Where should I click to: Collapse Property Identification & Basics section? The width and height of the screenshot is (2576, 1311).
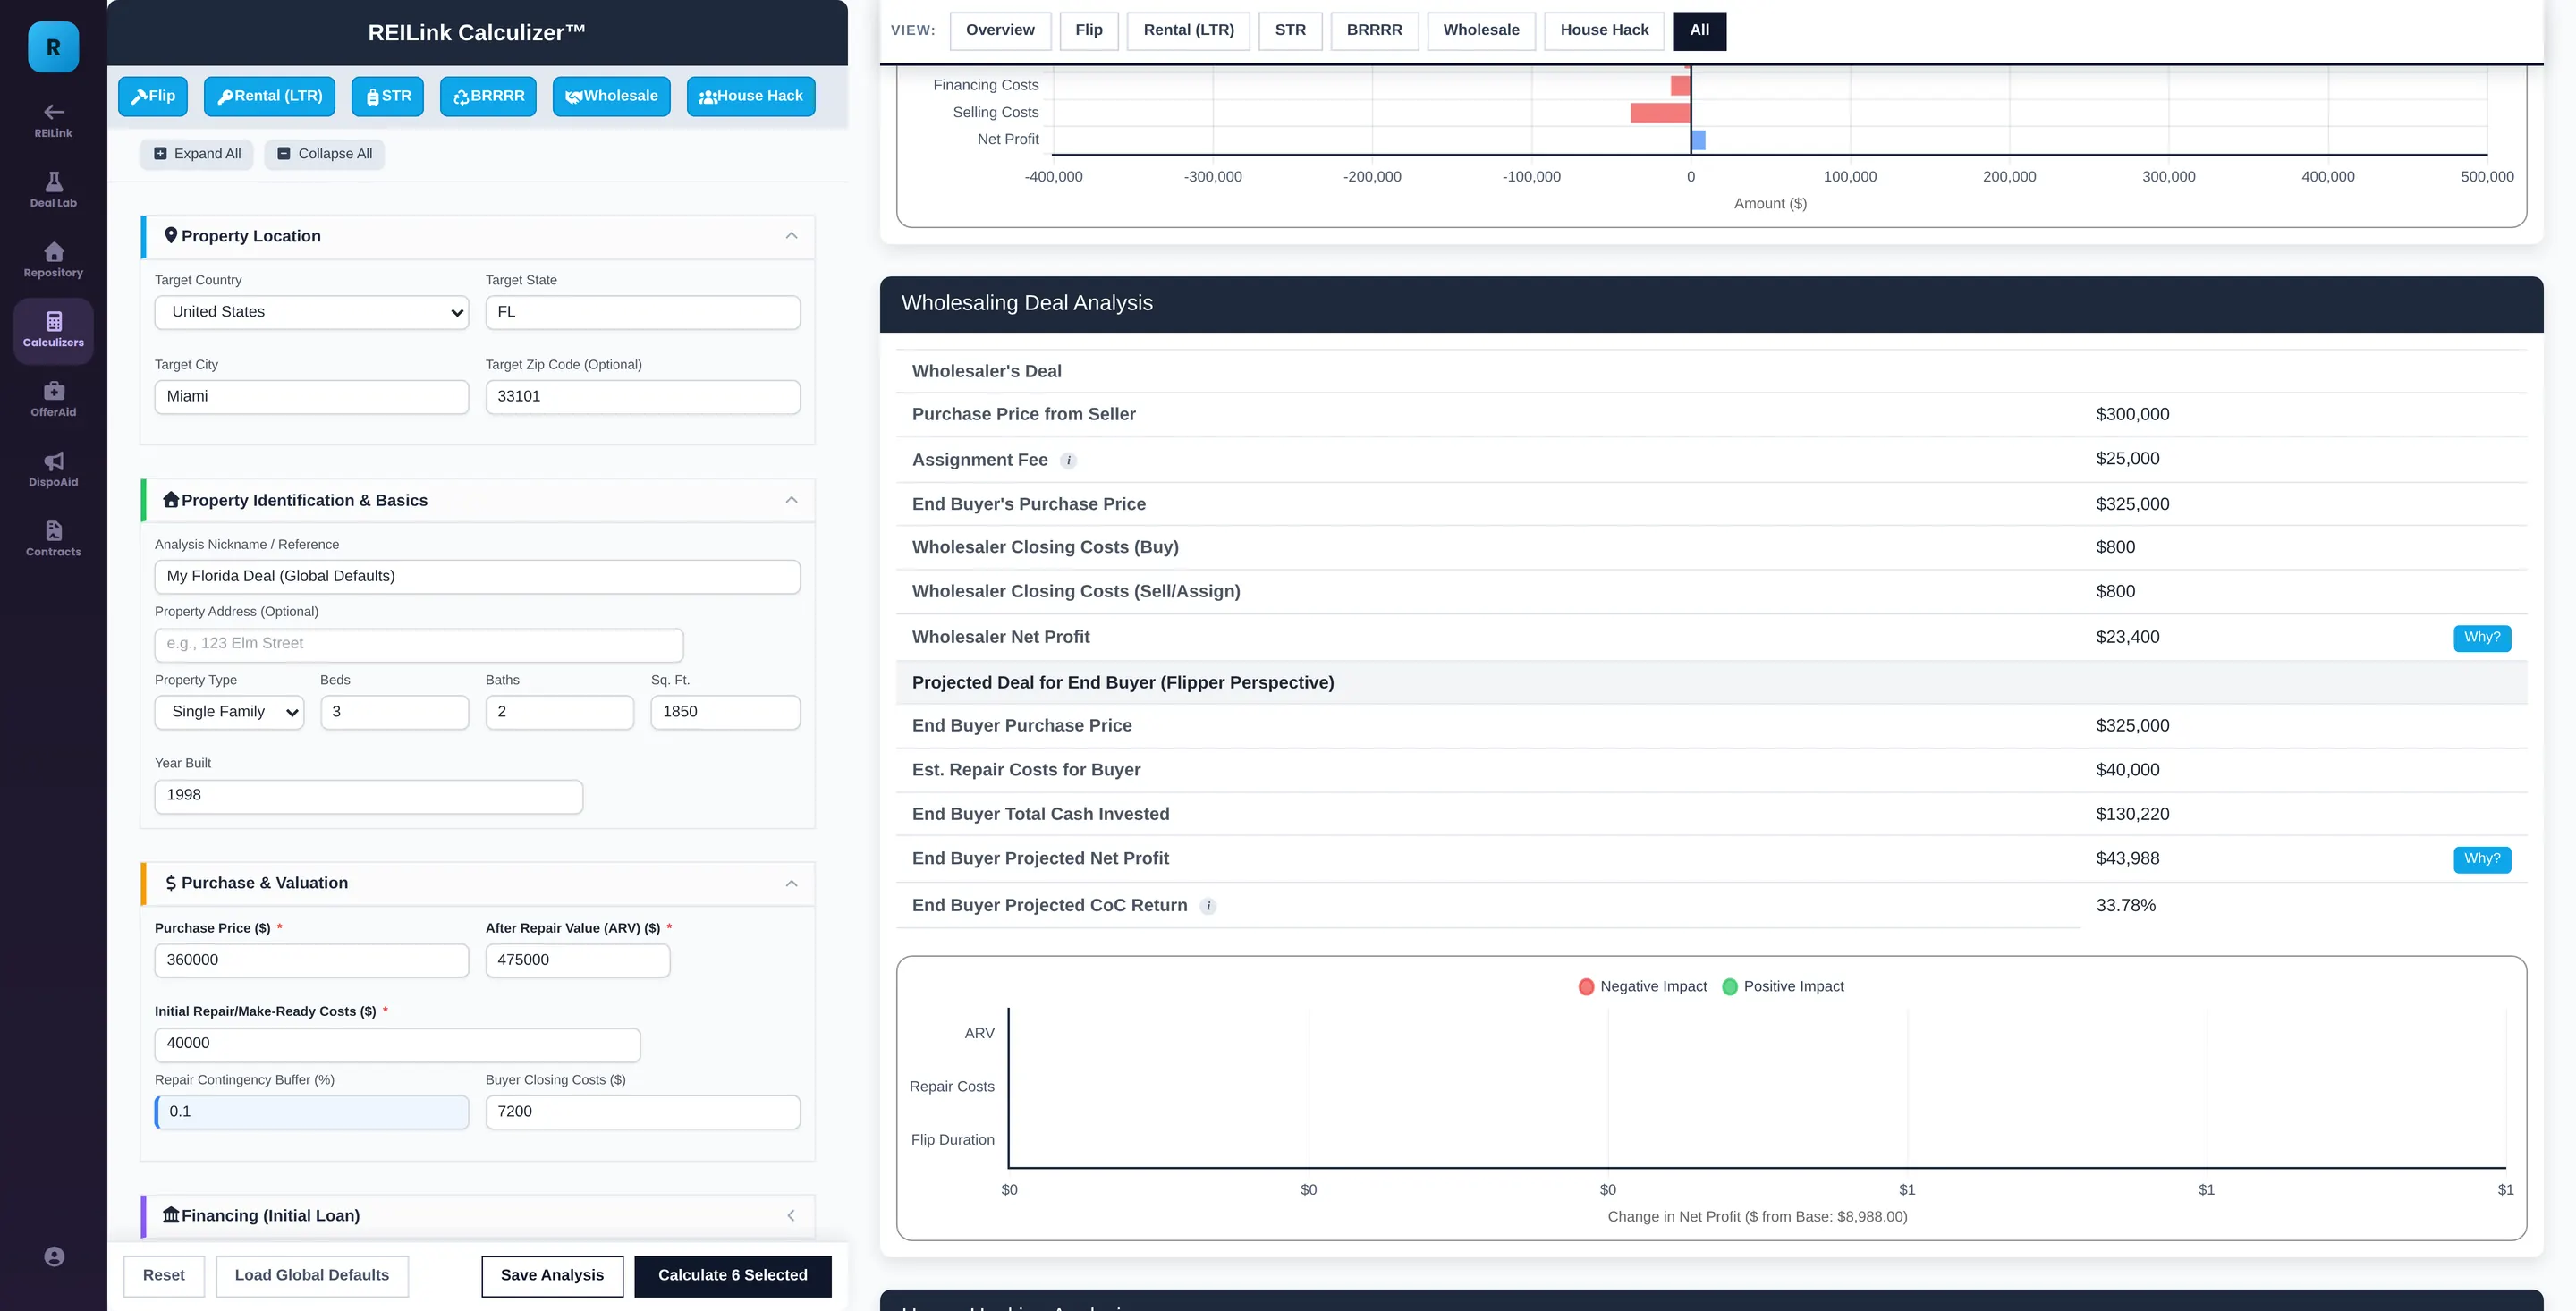point(791,500)
